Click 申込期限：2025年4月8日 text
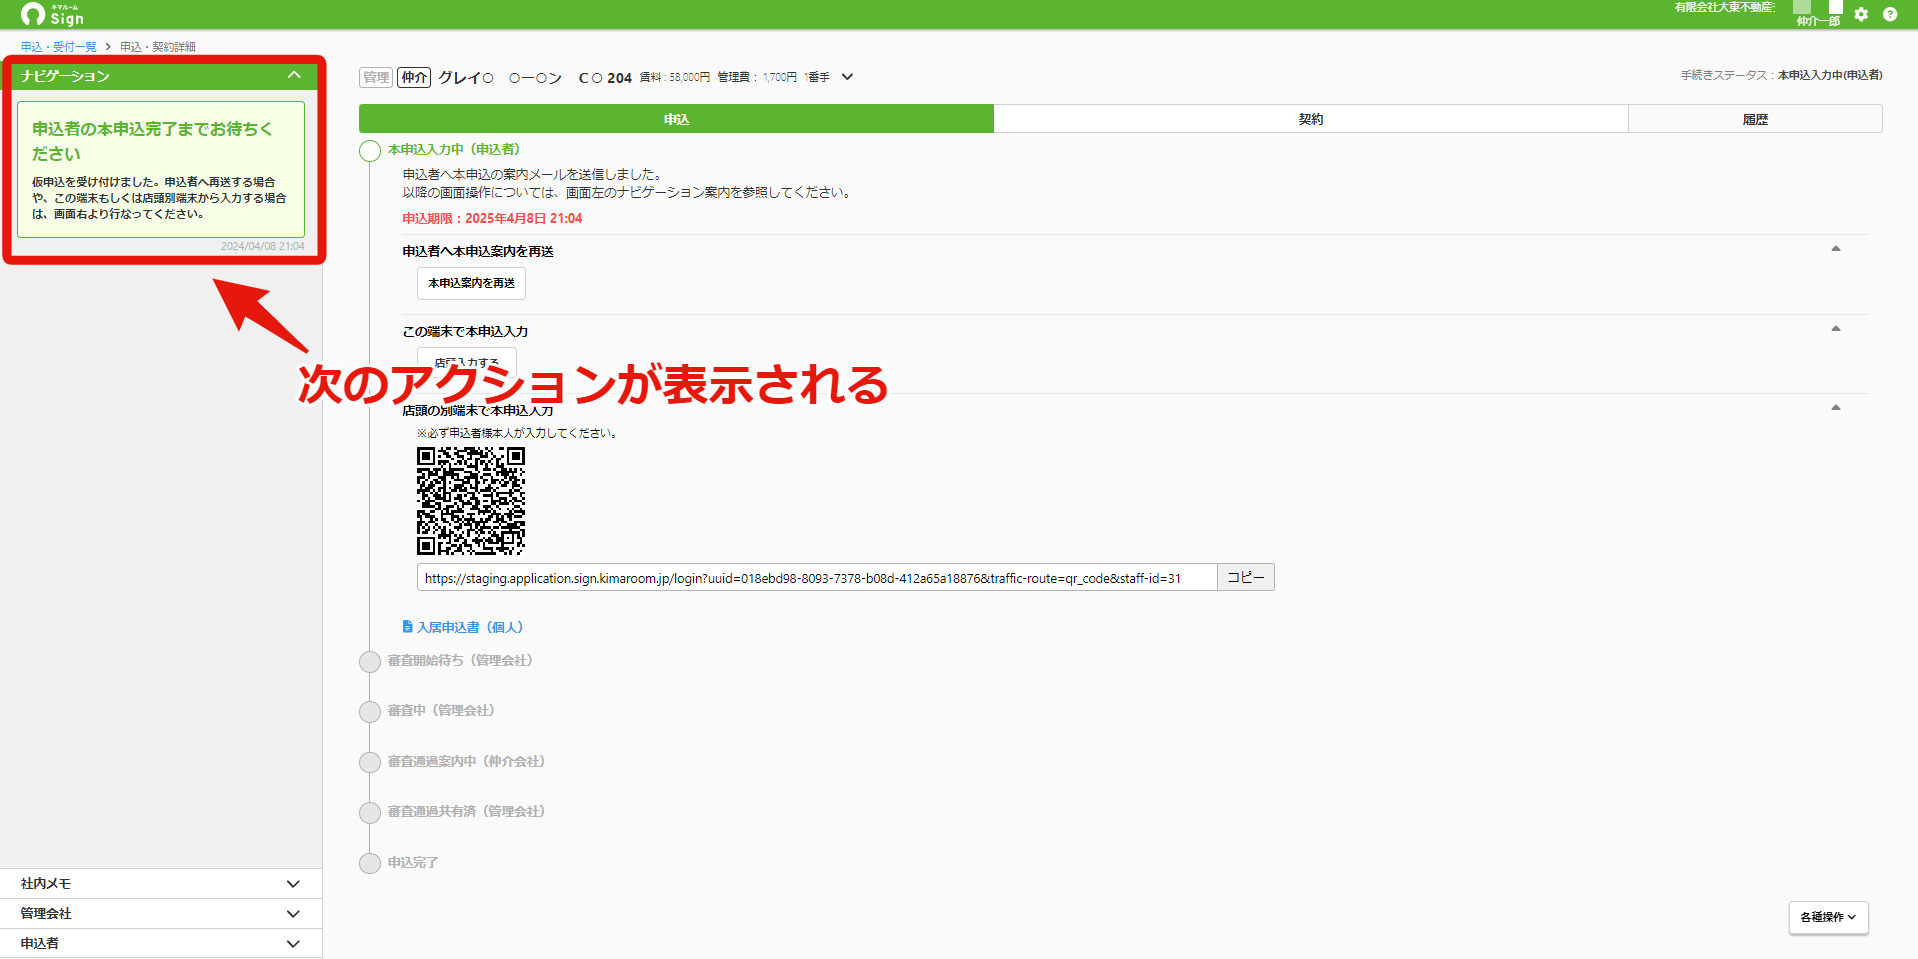1918x959 pixels. pos(492,218)
